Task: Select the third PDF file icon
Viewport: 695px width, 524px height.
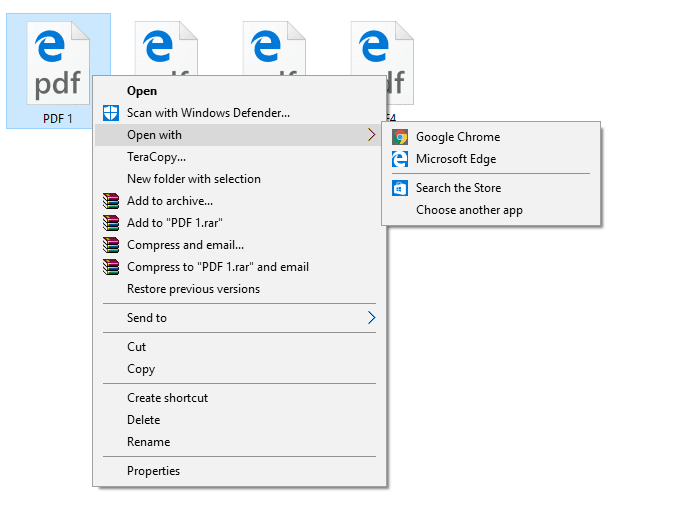Action: (274, 48)
